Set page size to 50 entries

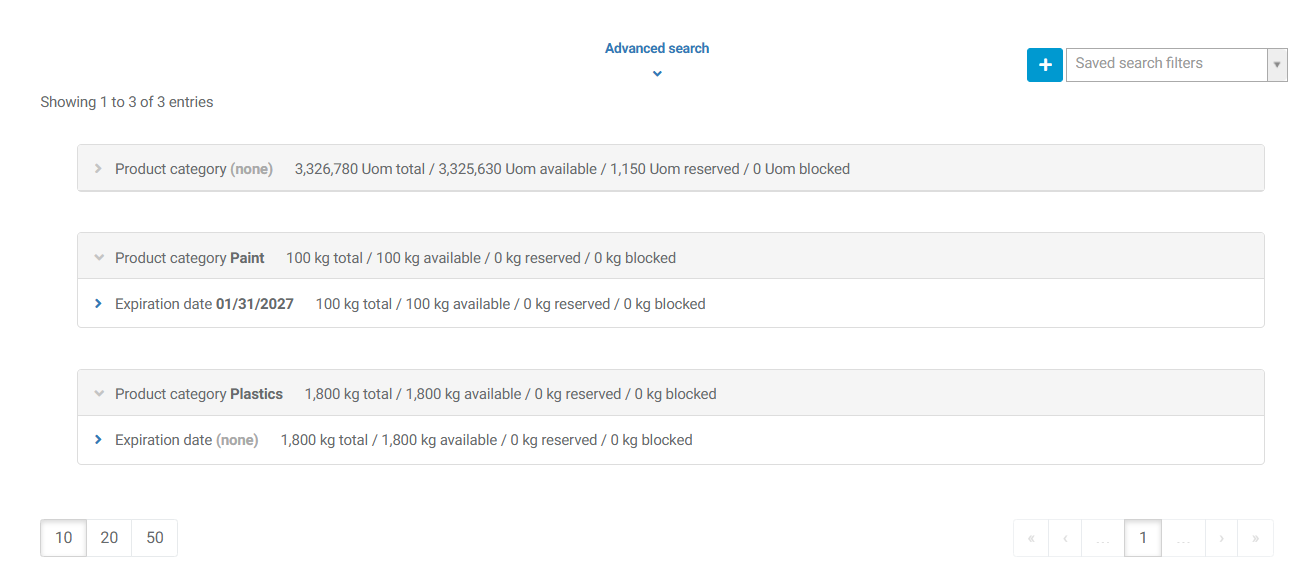[x=154, y=538]
